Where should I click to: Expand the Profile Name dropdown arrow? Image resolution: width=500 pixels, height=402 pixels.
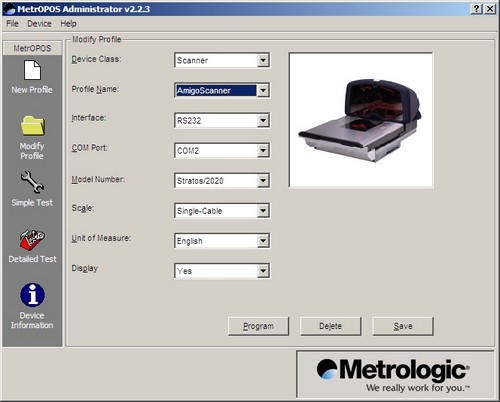pos(263,90)
